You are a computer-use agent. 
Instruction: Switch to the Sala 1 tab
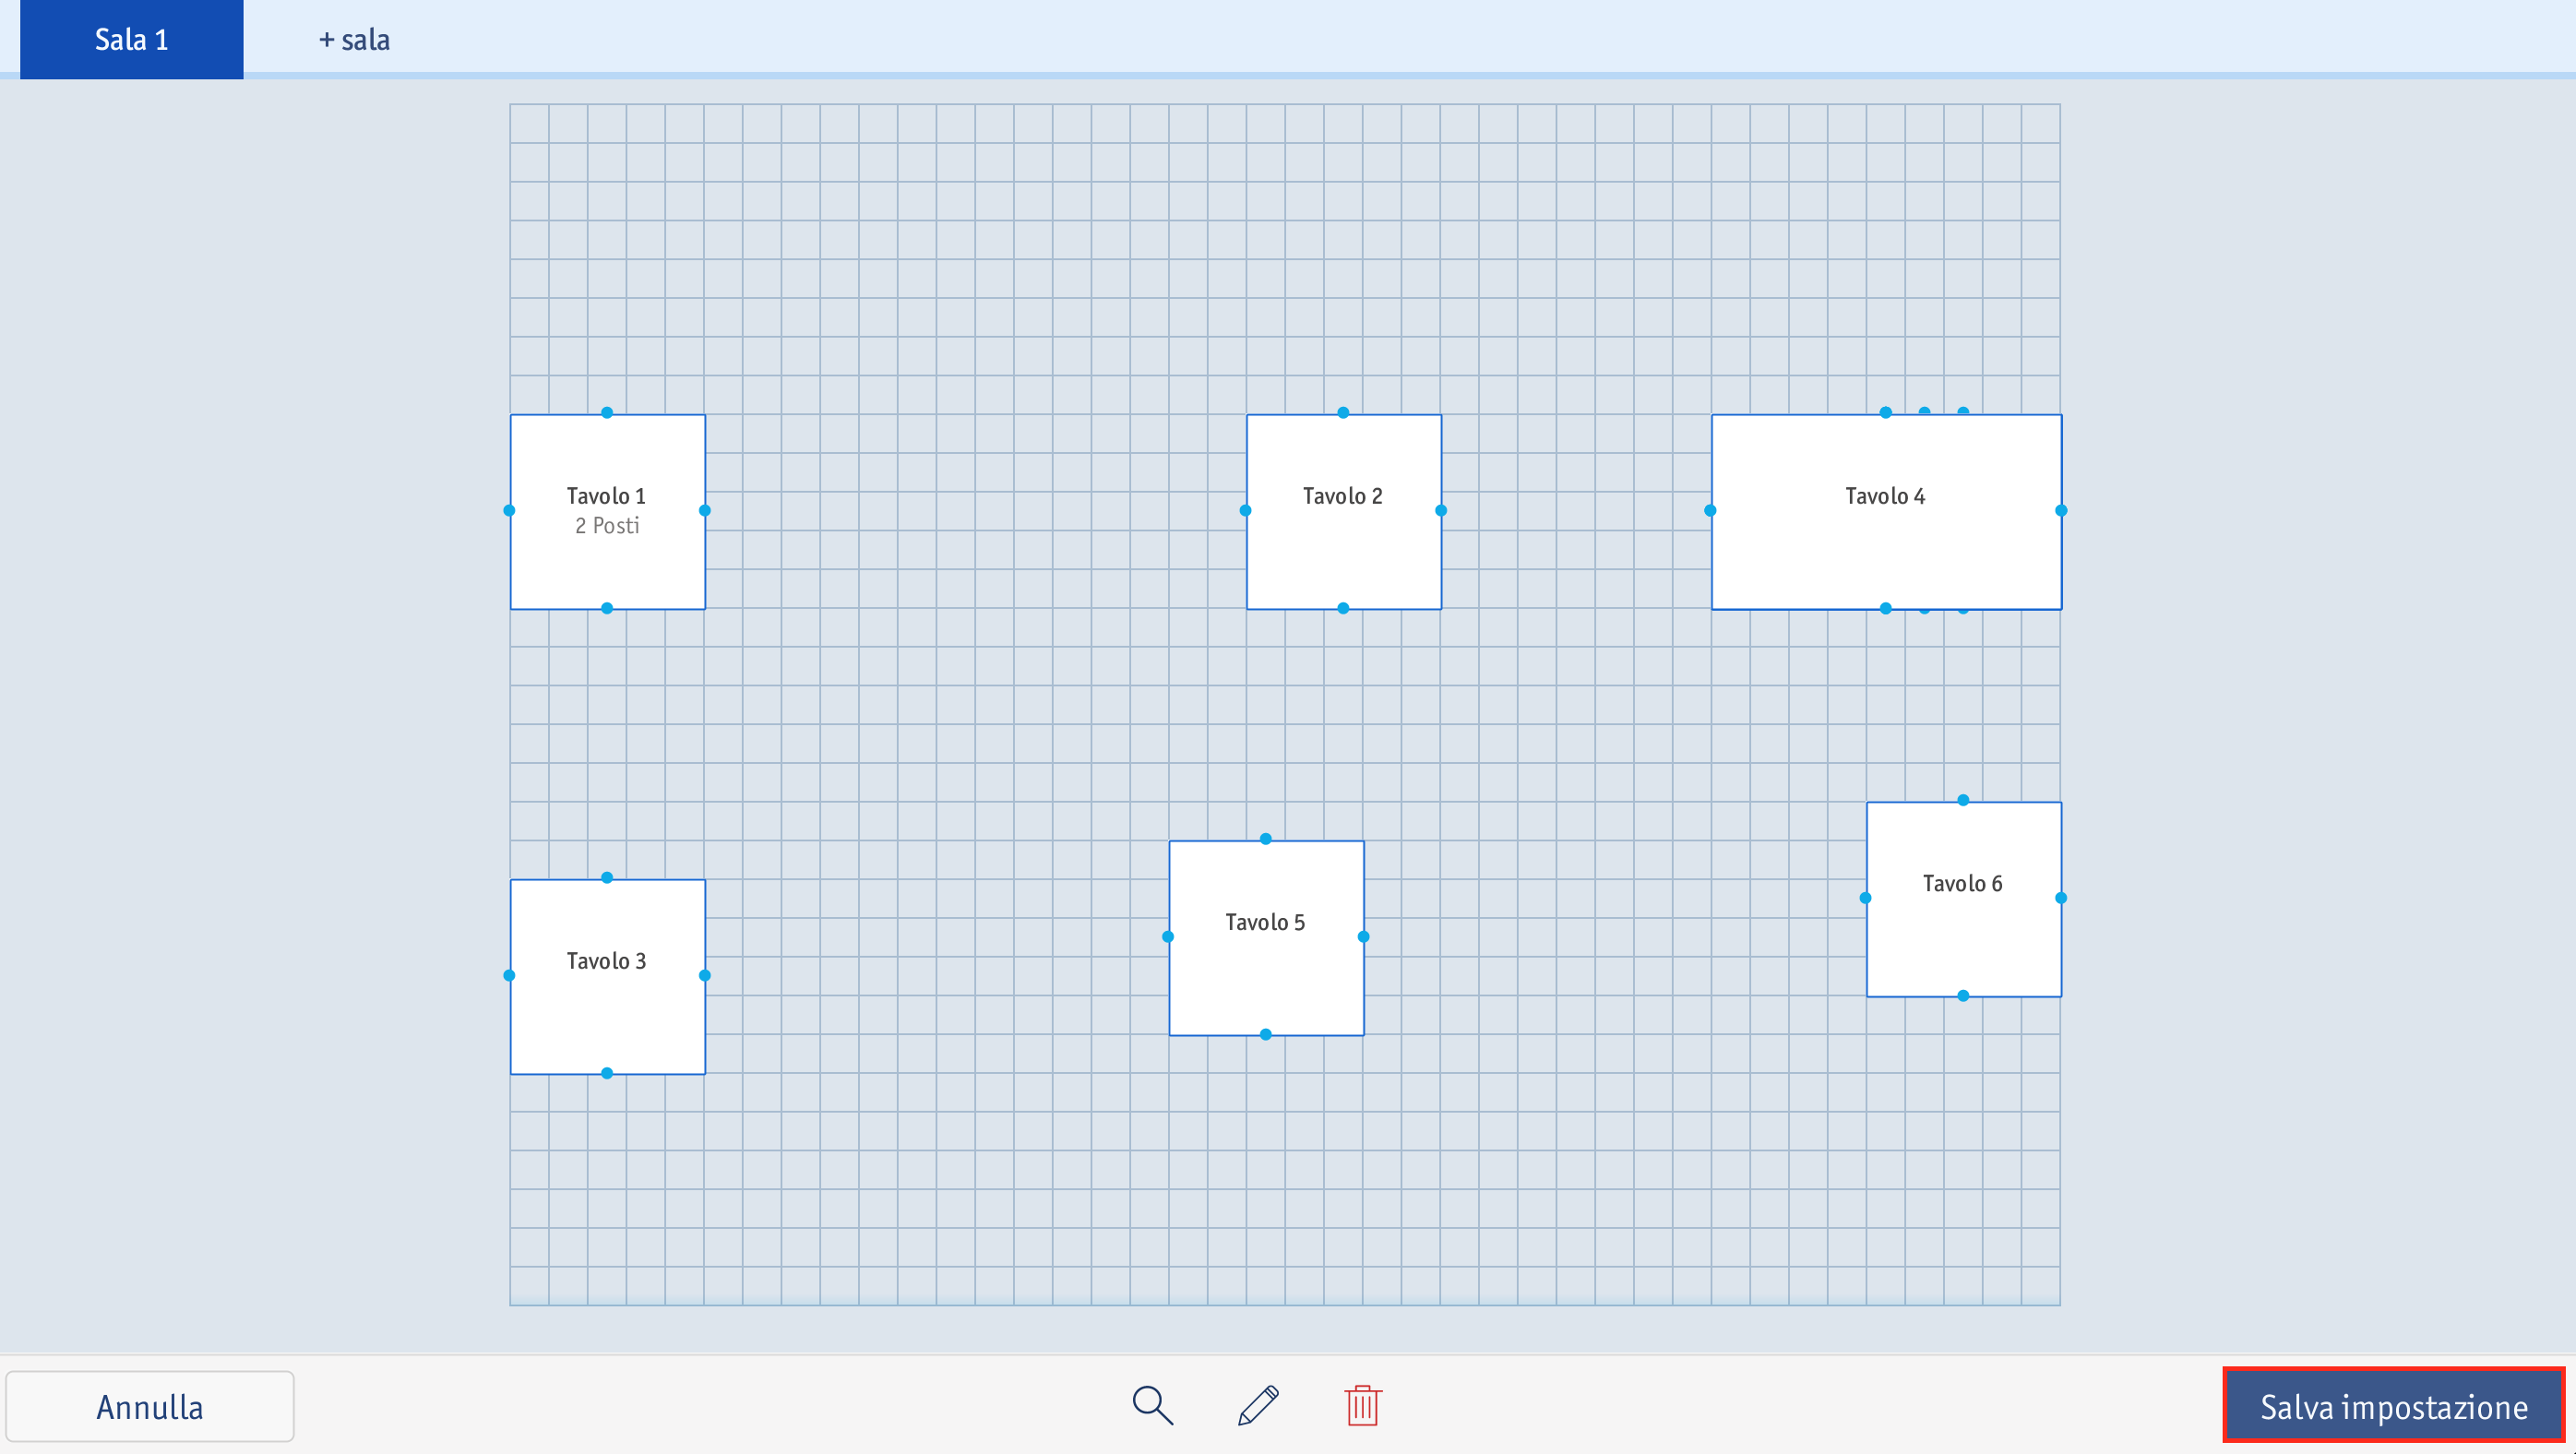[x=131, y=39]
